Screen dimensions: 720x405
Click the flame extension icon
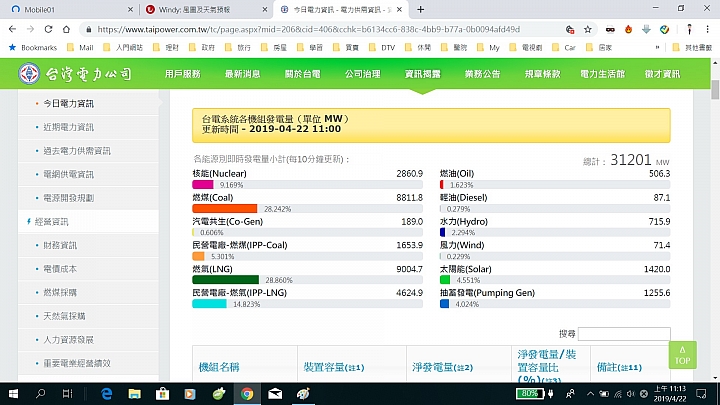pos(628,29)
